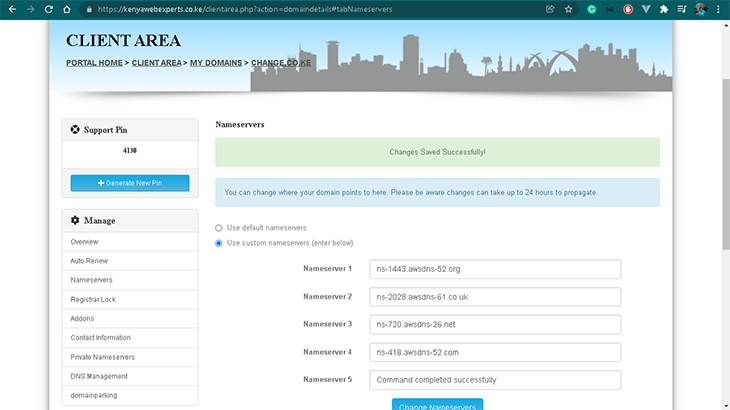Viewport: 730px width, 410px height.
Task: Open Chrome three-dot menu
Action: (718, 9)
